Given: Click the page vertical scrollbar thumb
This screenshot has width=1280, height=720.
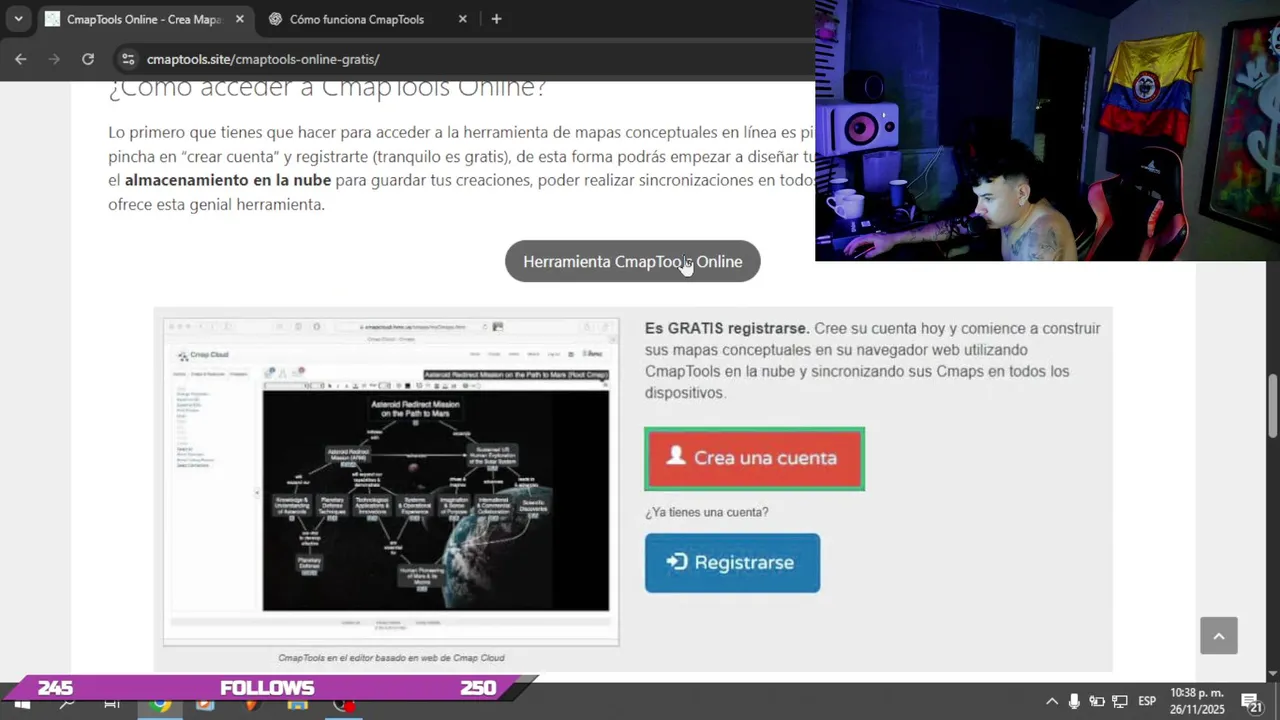Looking at the screenshot, I should [x=1273, y=405].
